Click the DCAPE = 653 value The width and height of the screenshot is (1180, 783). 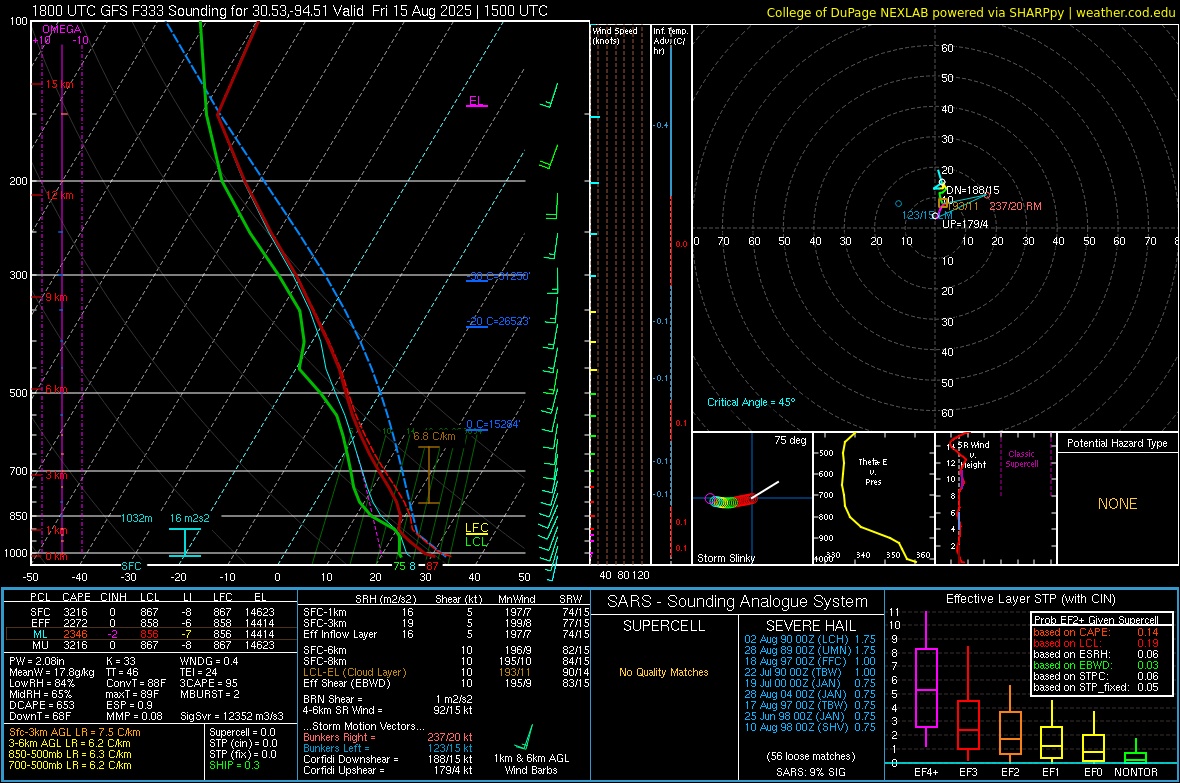[41, 705]
